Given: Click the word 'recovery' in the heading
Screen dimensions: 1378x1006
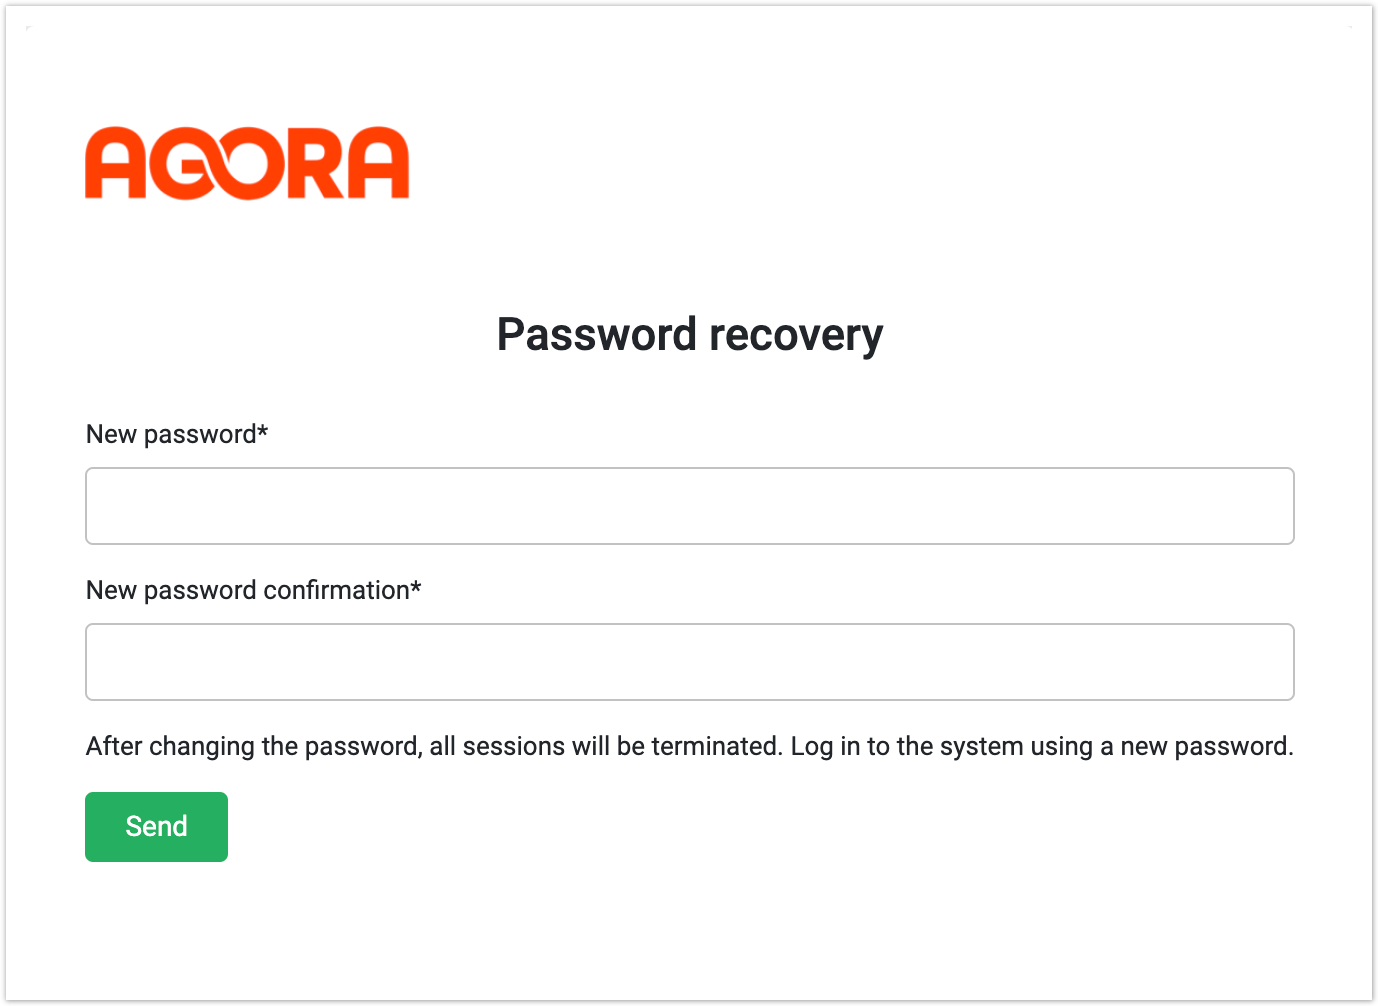Looking at the screenshot, I should click(x=796, y=335).
